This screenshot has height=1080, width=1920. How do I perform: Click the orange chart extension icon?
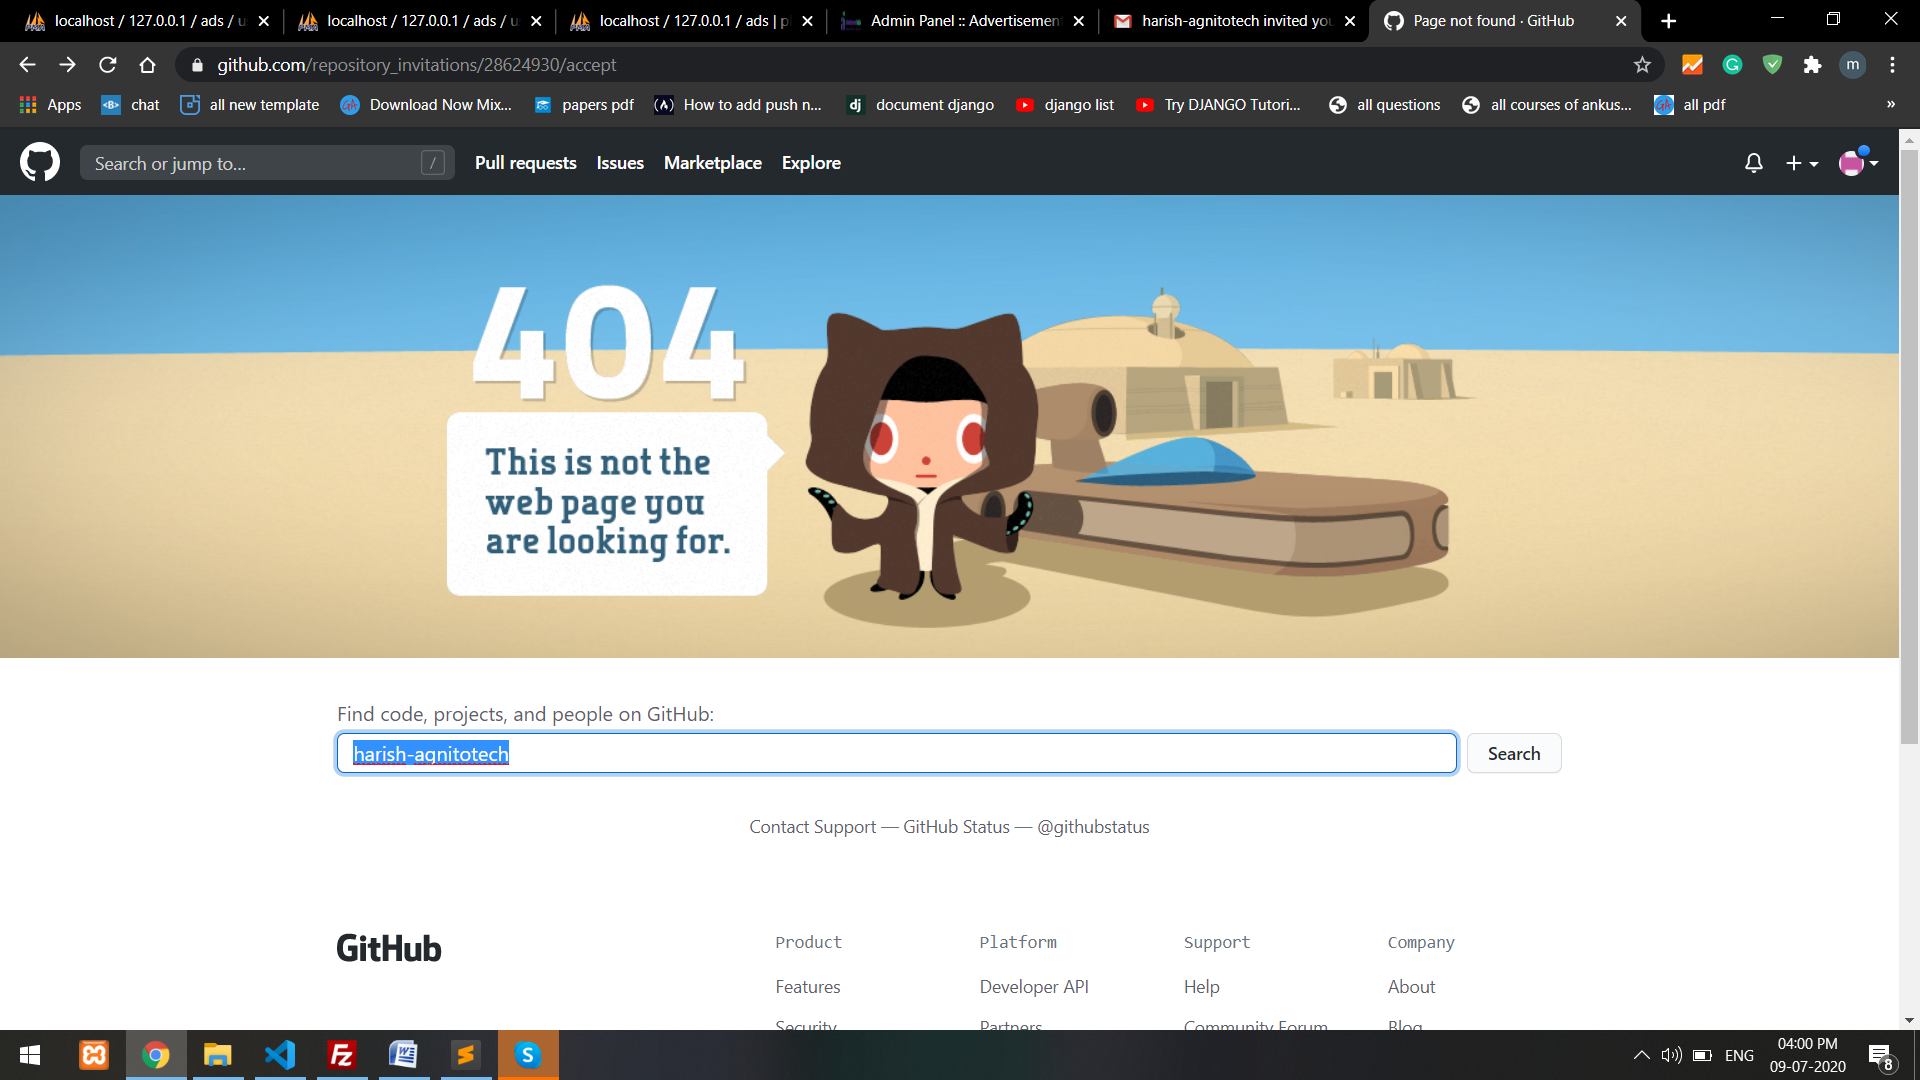(x=1692, y=65)
